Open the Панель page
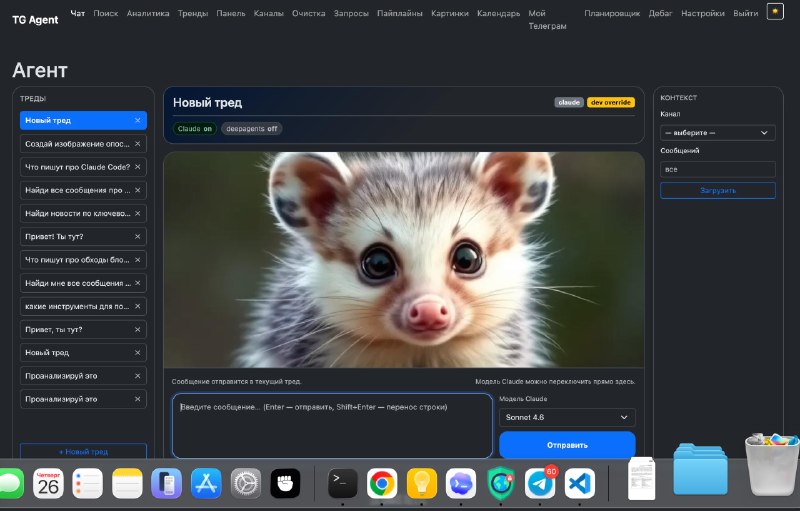Image resolution: width=800 pixels, height=511 pixels. (x=231, y=13)
